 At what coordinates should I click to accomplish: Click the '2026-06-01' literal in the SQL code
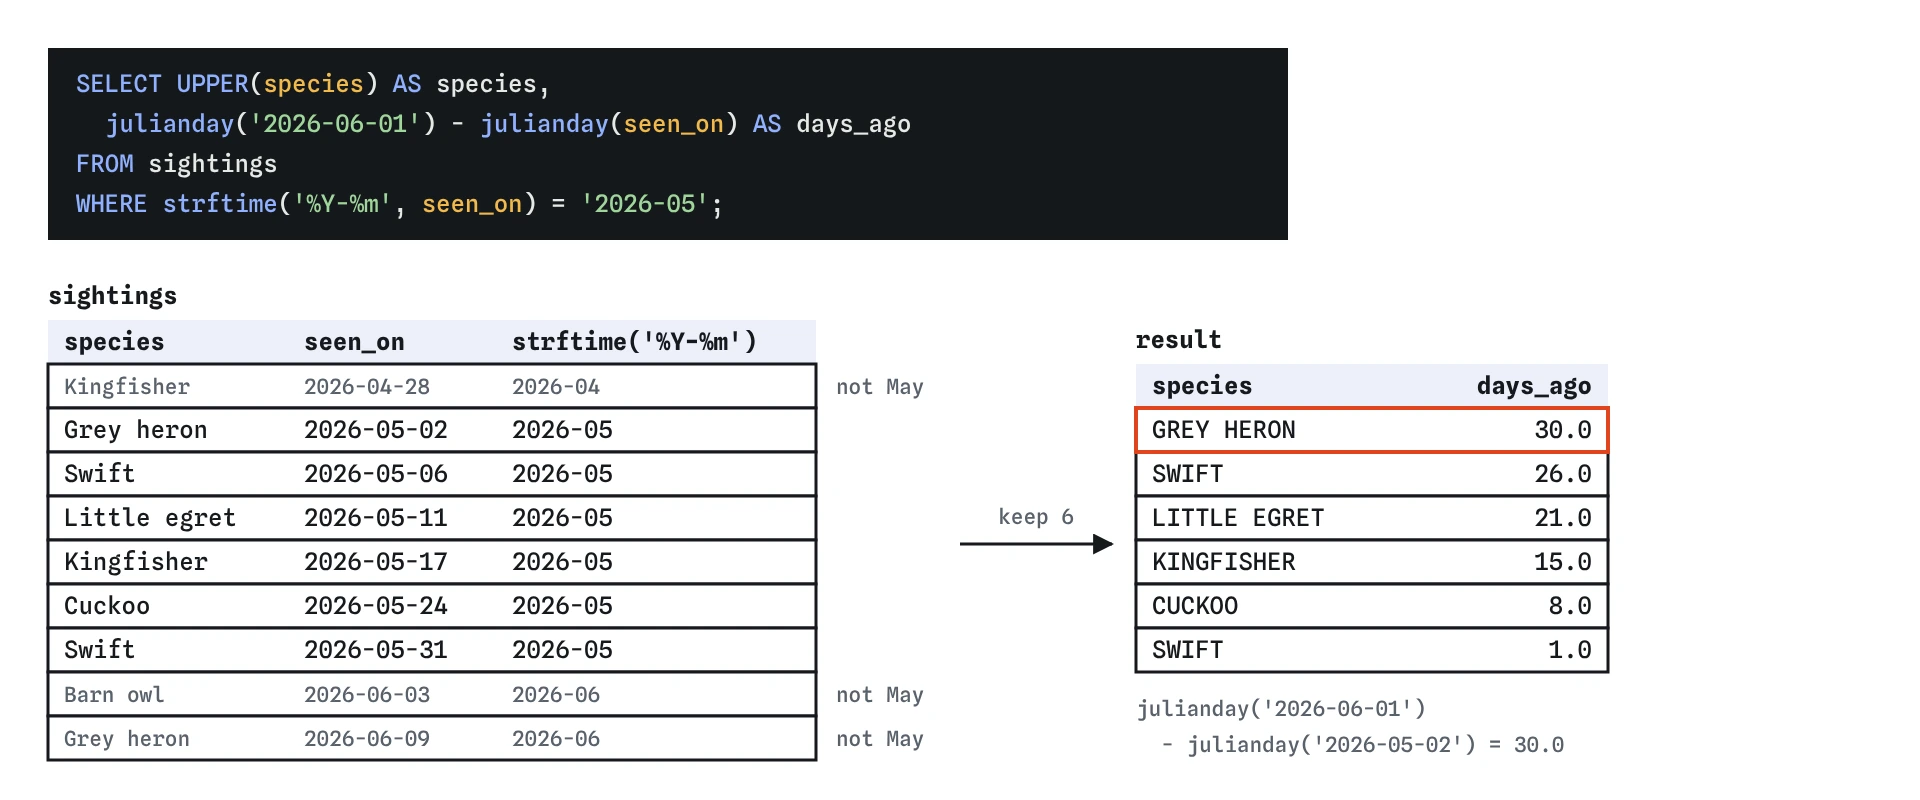pos(335,124)
